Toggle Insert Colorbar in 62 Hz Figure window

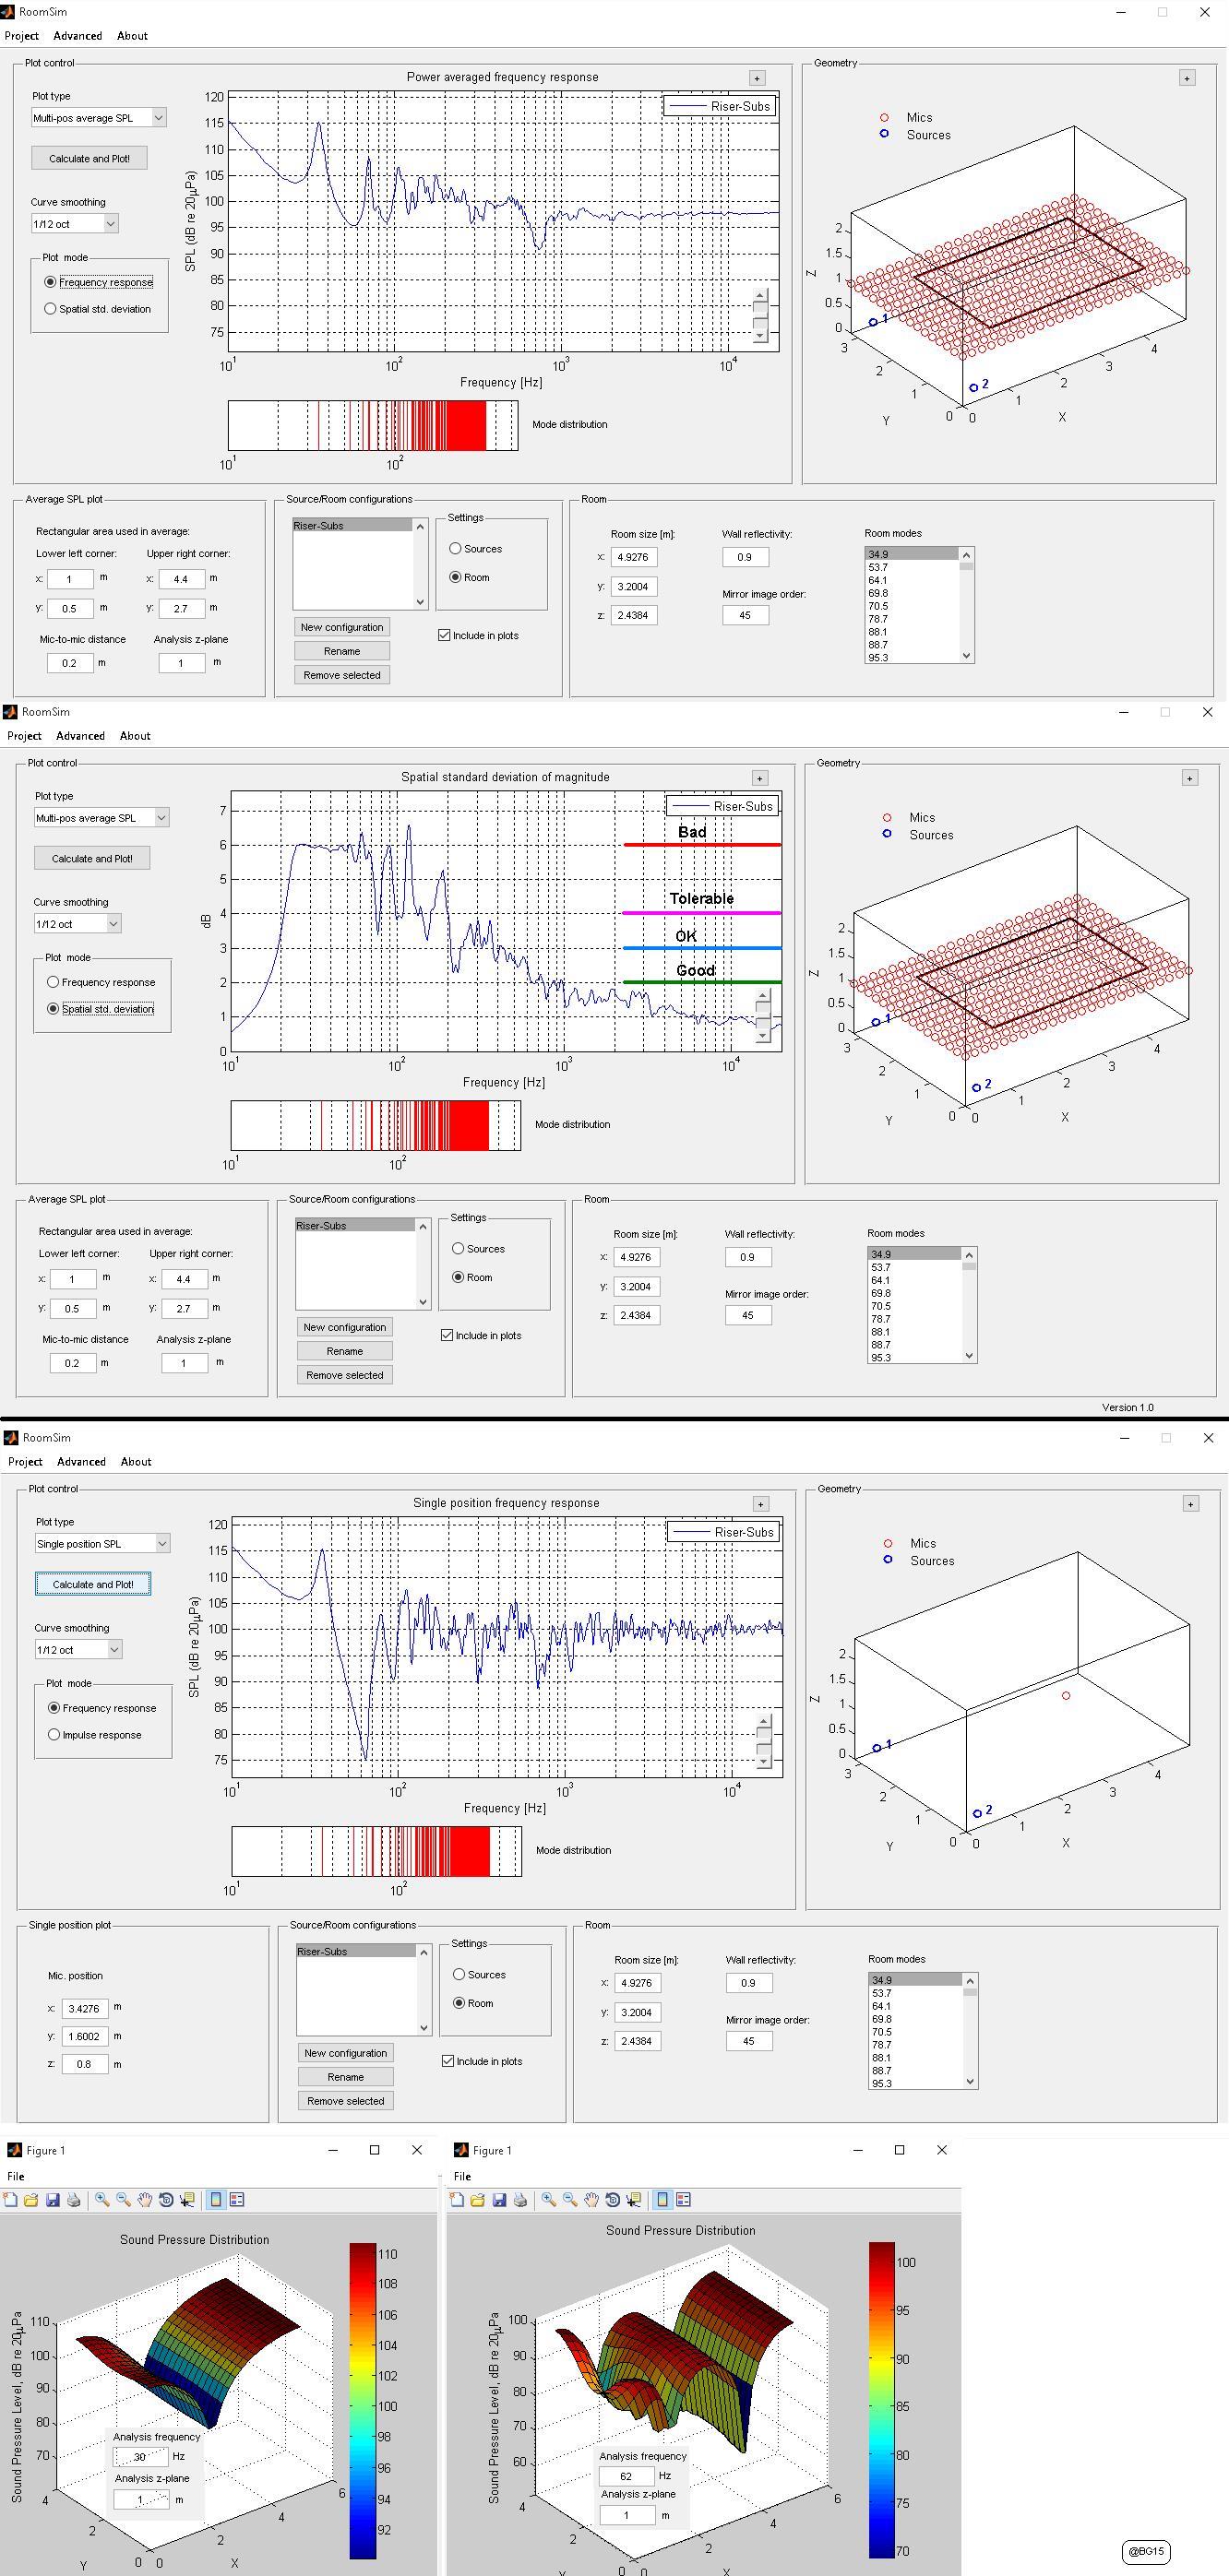[x=663, y=2199]
